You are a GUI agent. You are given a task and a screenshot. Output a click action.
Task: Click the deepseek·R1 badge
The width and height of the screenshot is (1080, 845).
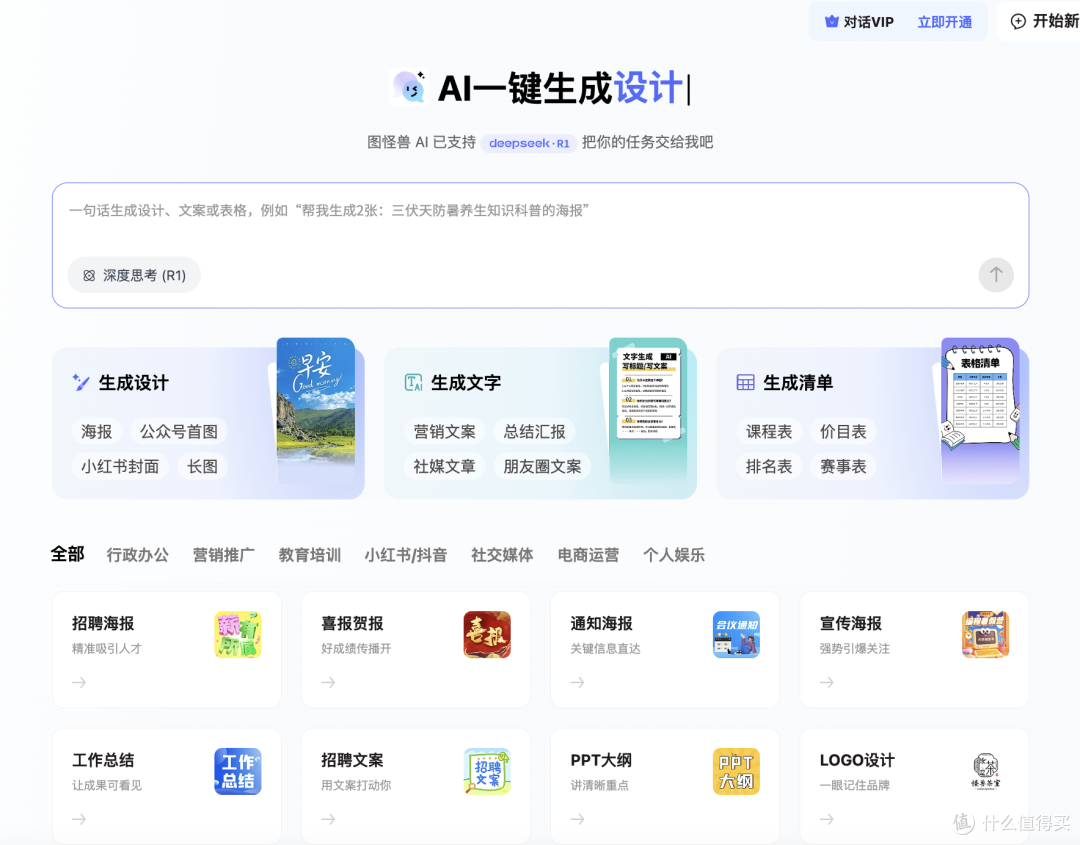click(529, 143)
